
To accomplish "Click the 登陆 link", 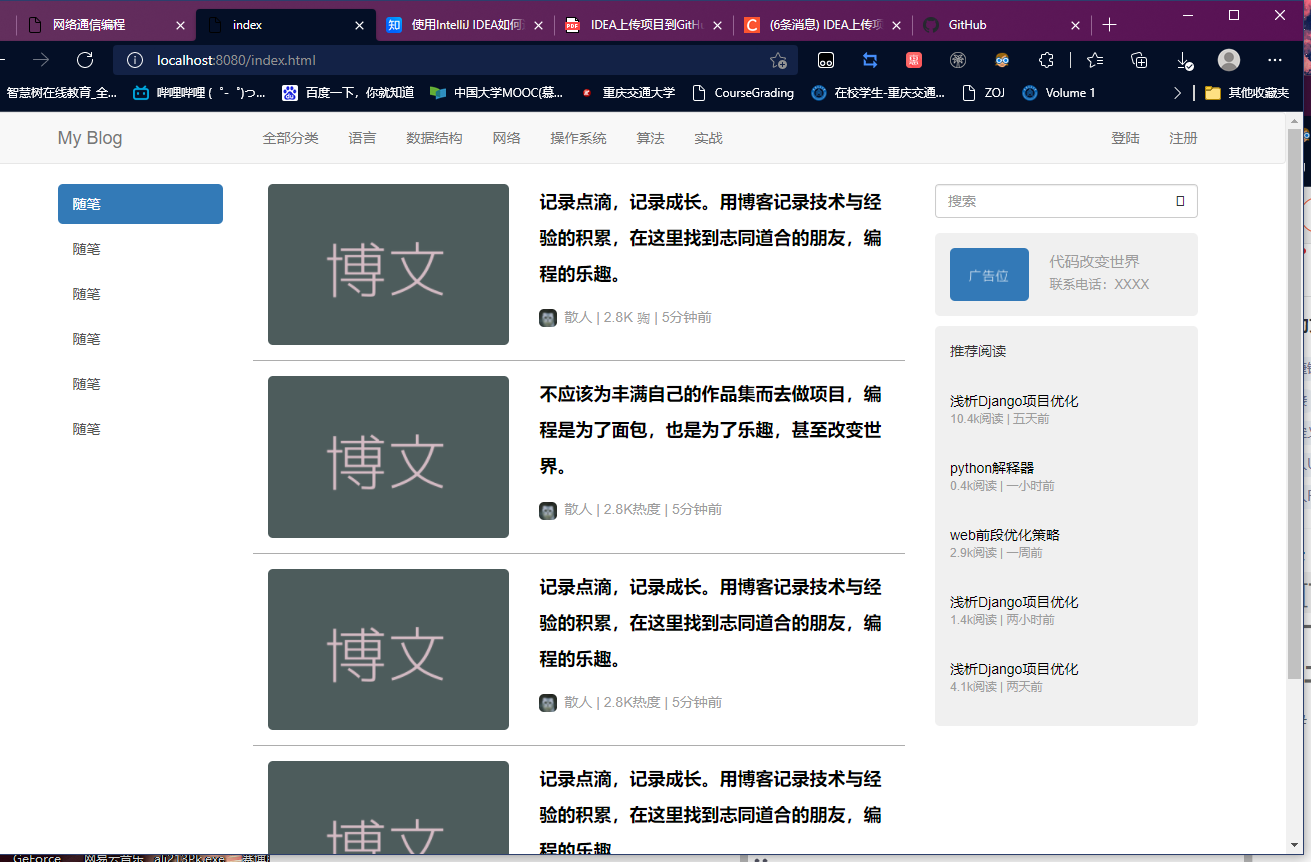I will 1125,138.
